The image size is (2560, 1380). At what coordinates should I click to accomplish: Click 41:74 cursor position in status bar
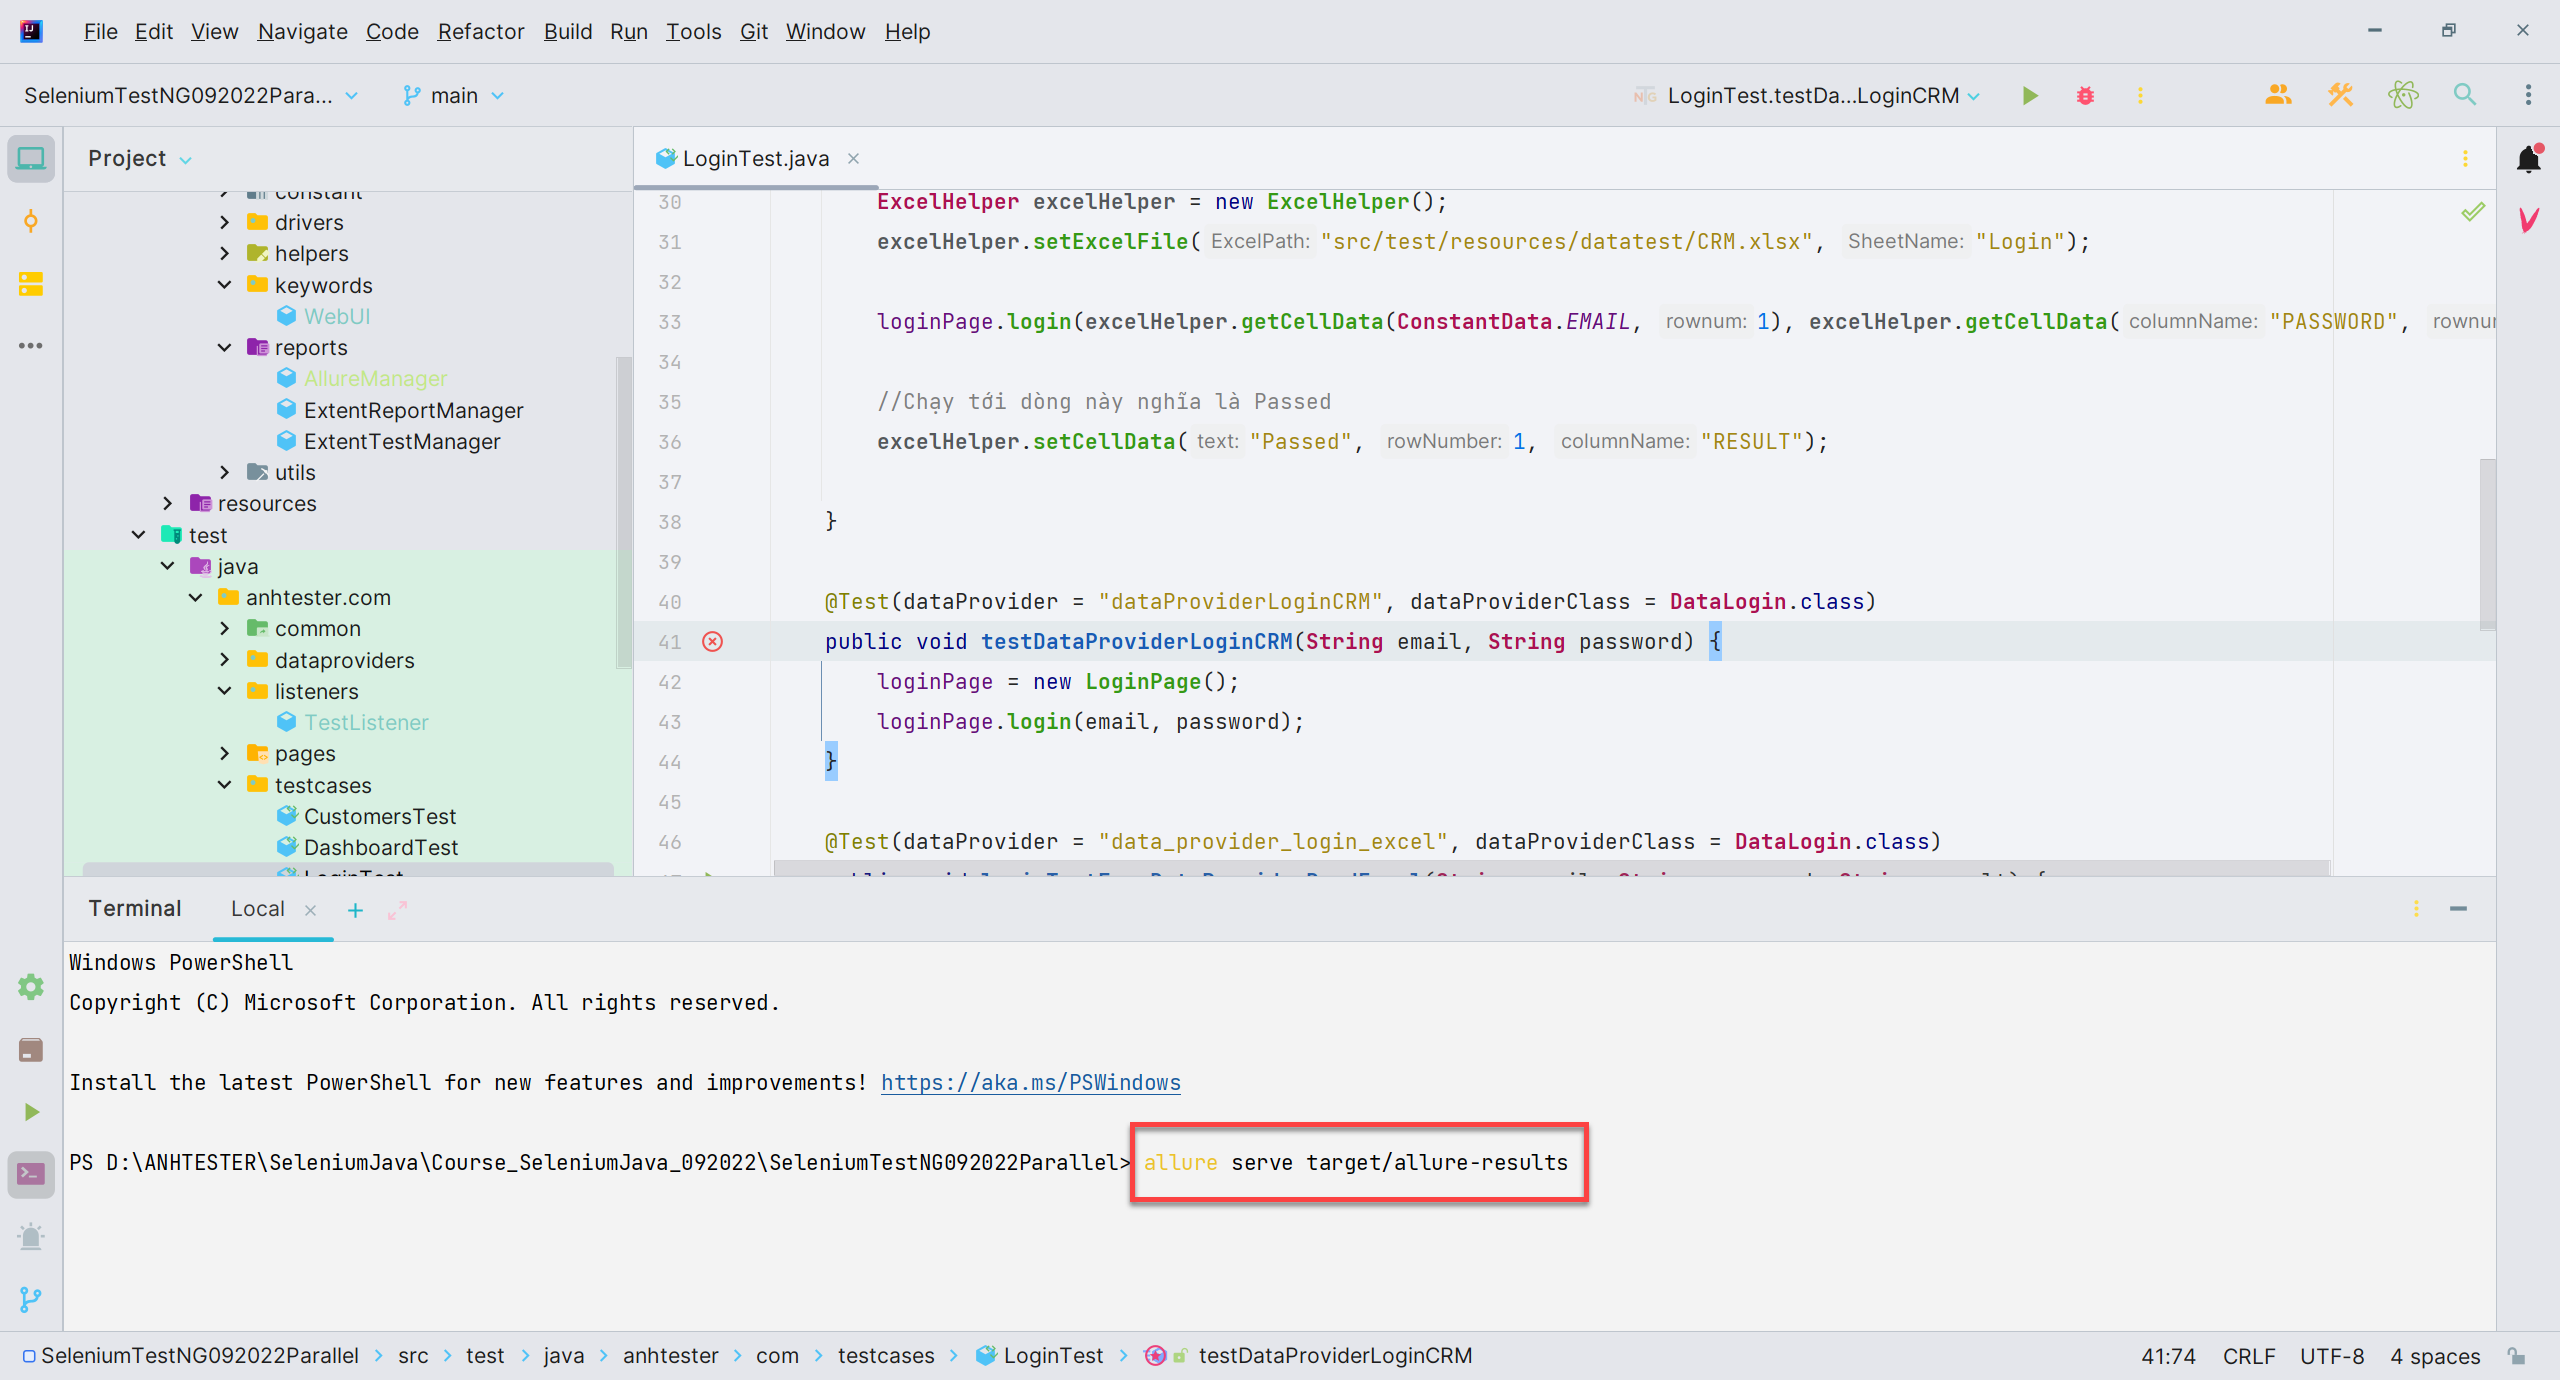click(x=2168, y=1356)
